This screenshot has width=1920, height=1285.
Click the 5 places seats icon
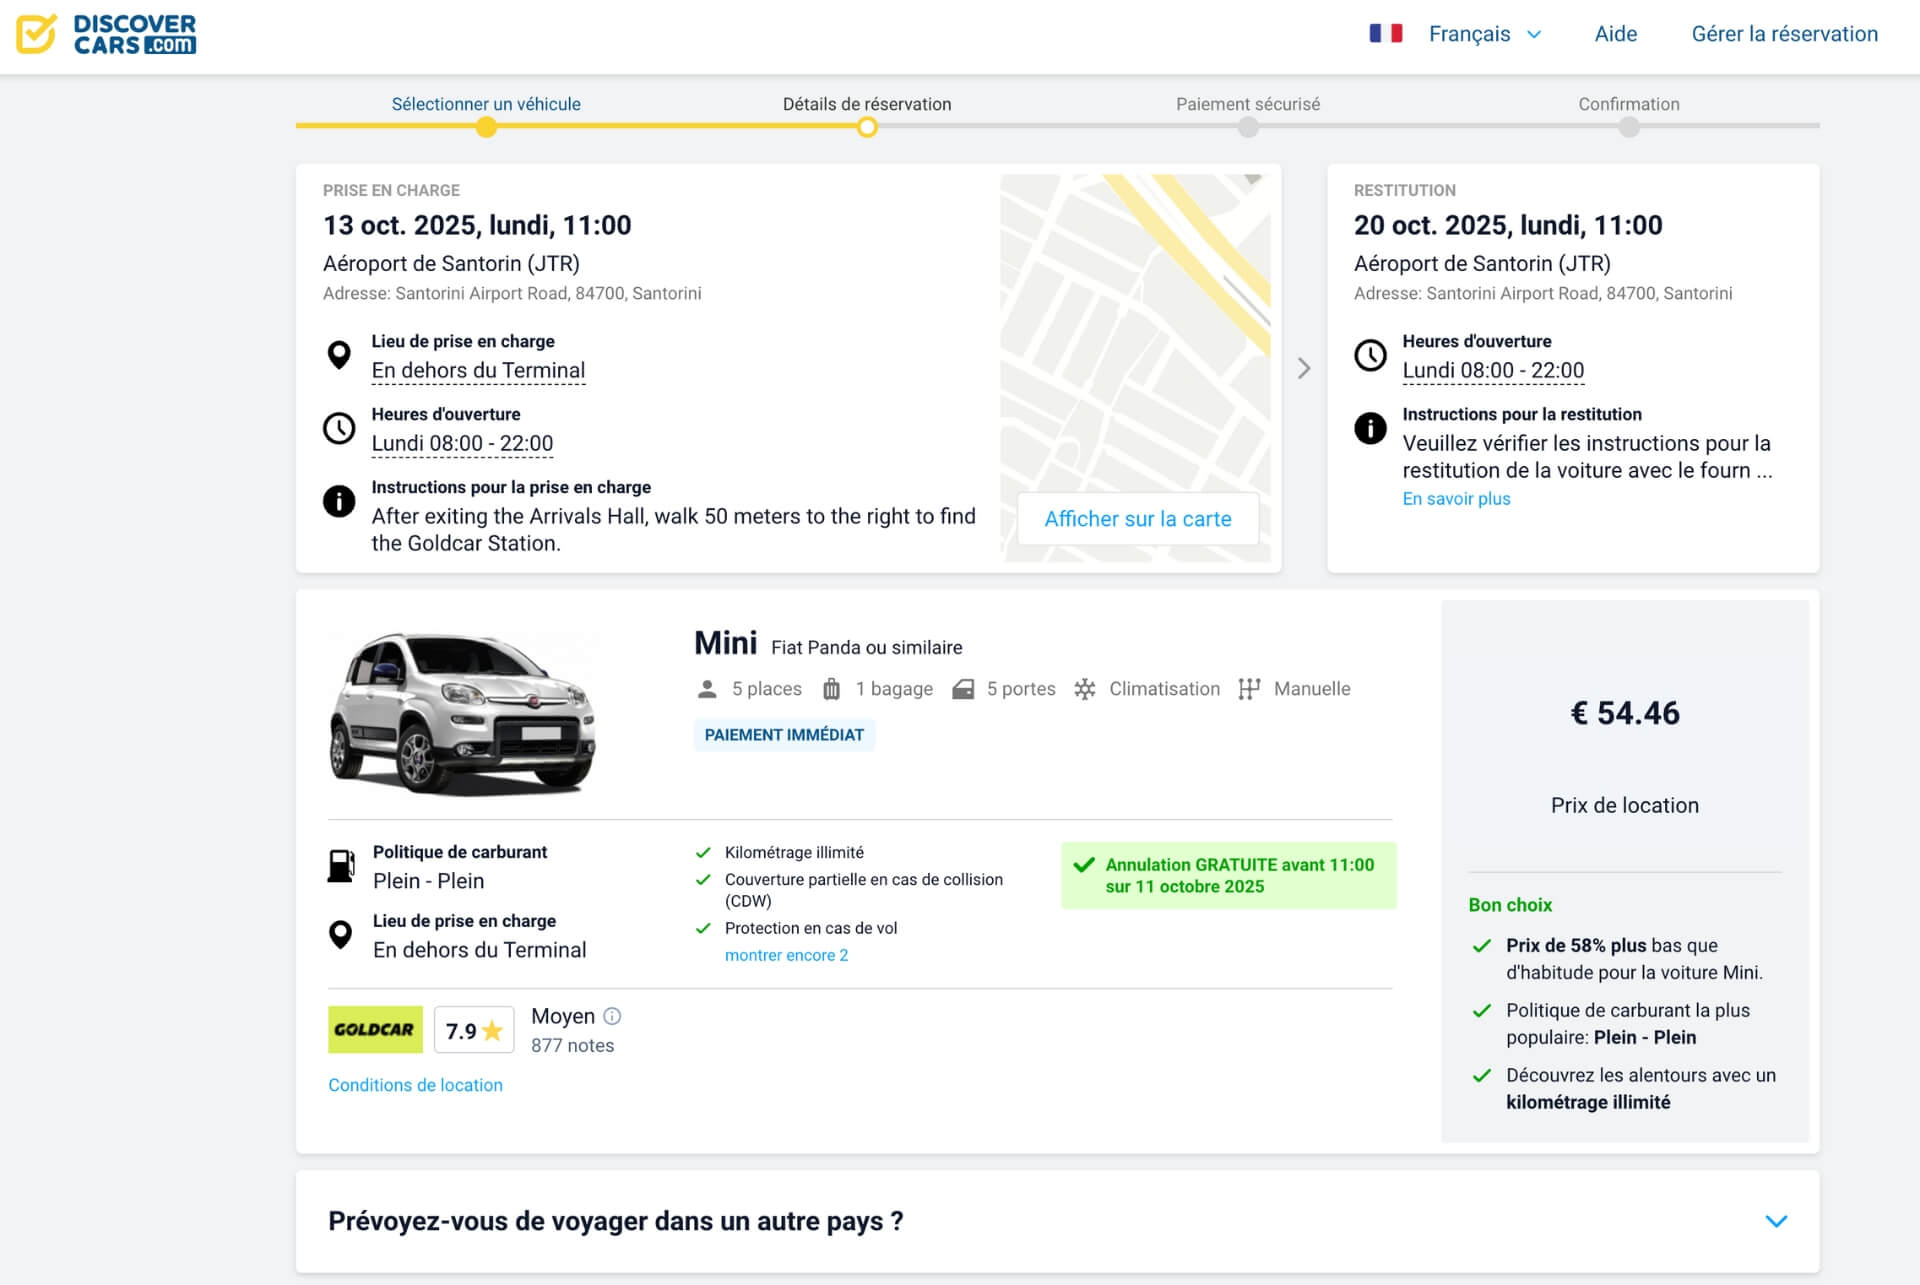707,689
